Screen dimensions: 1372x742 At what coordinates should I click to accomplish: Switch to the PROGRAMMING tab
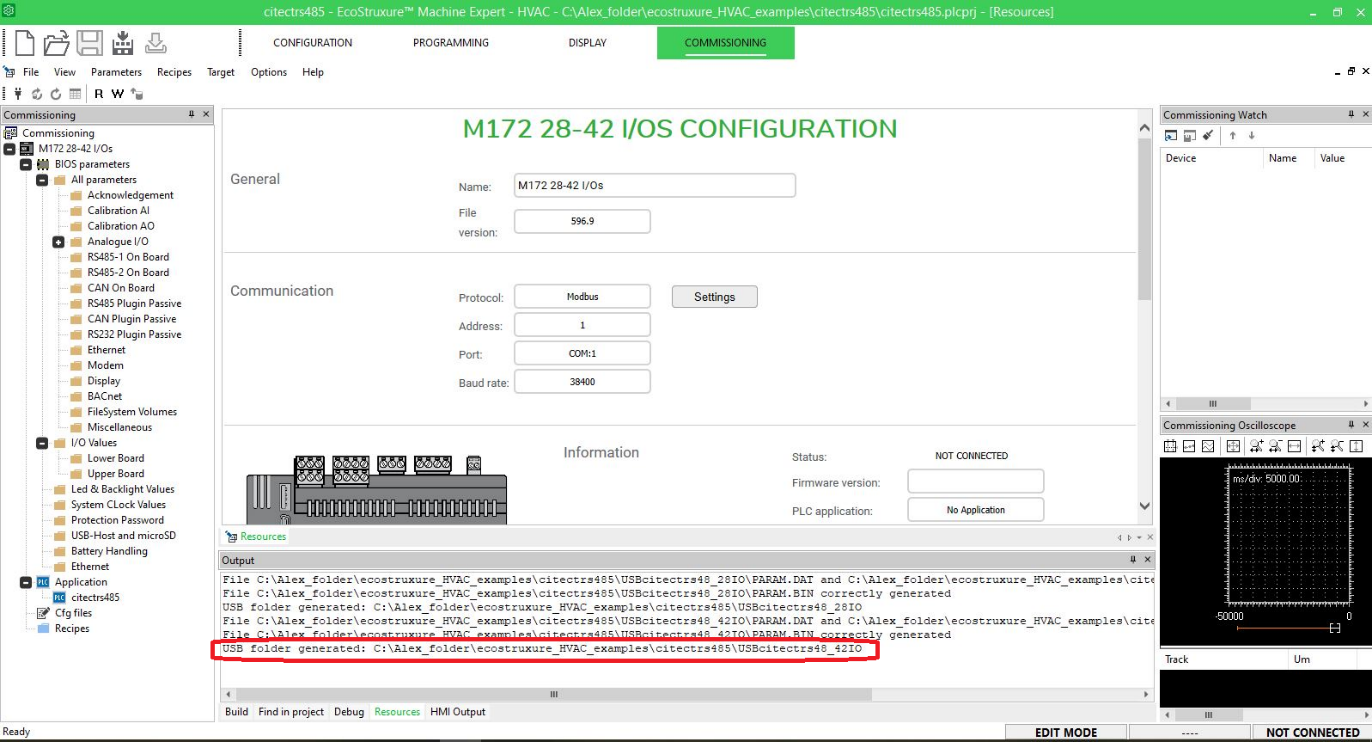tap(451, 43)
